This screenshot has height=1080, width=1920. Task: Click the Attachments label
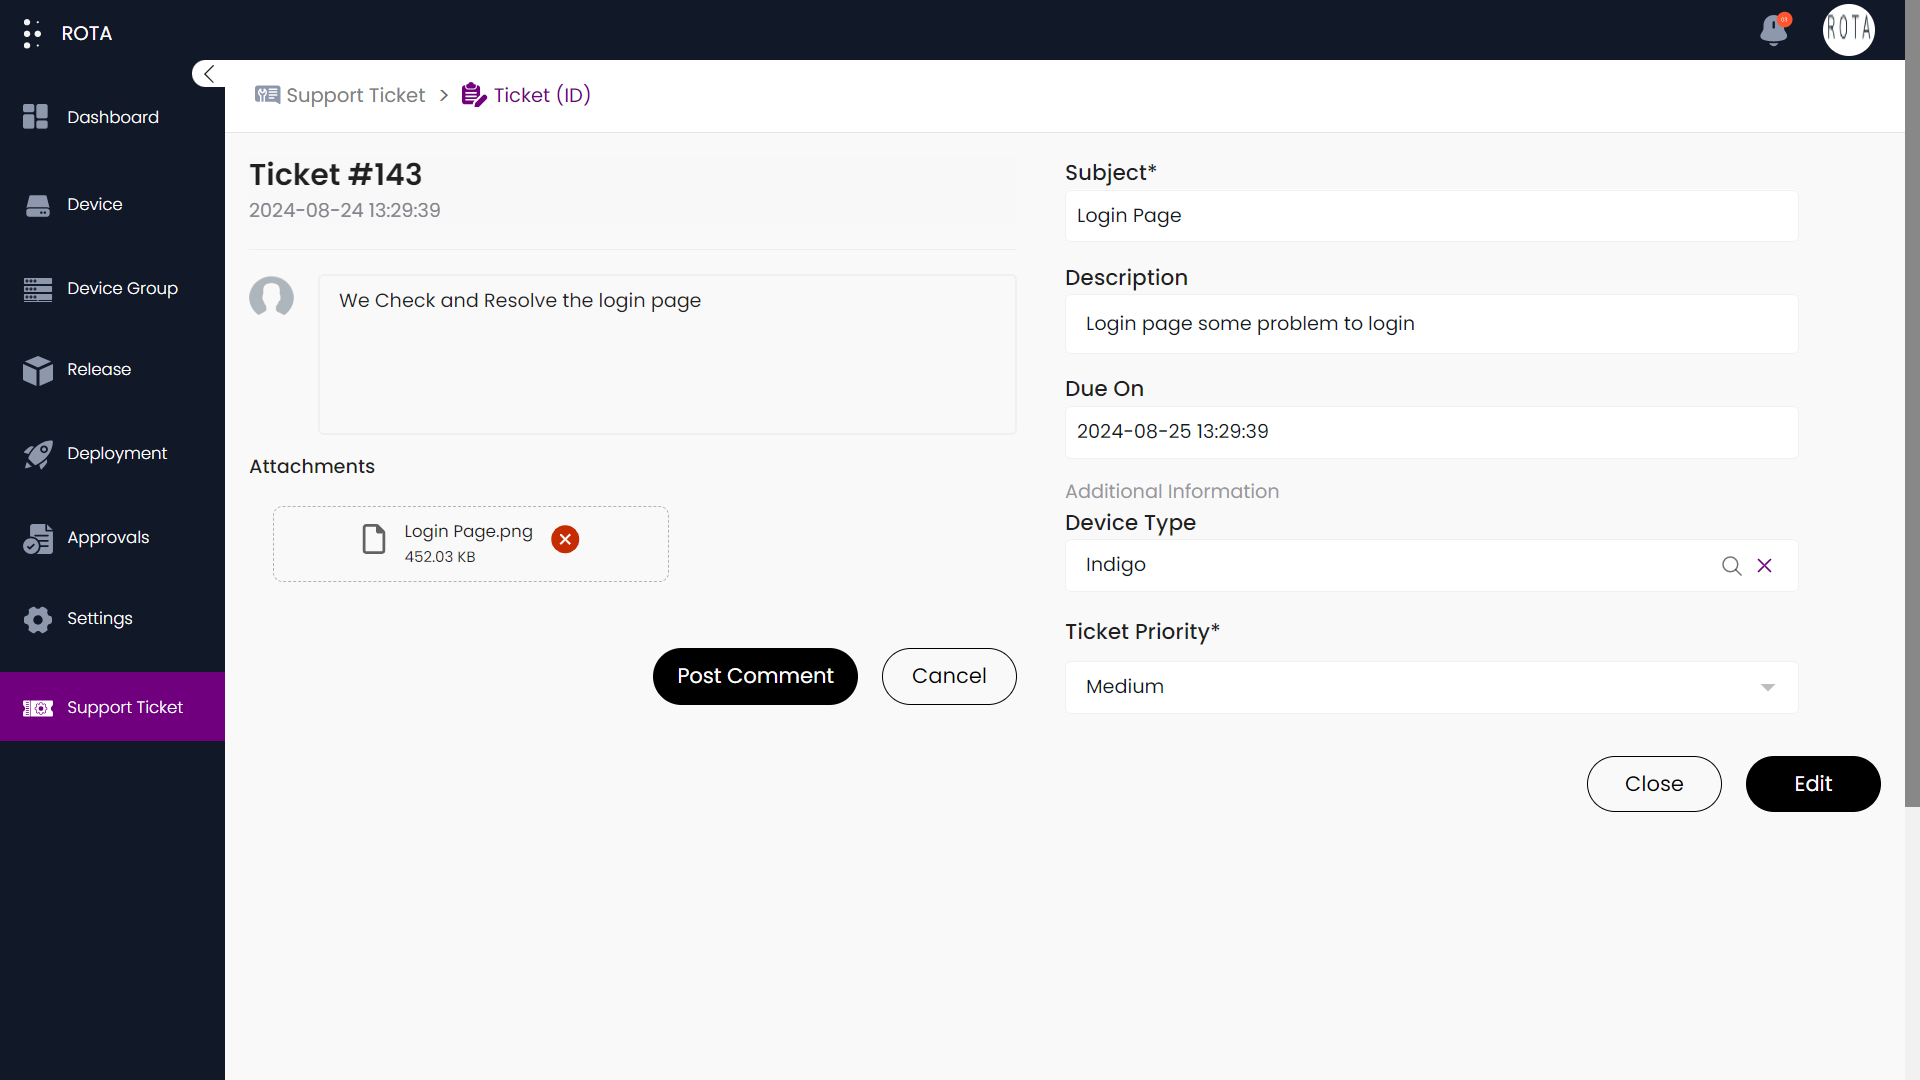312,466
